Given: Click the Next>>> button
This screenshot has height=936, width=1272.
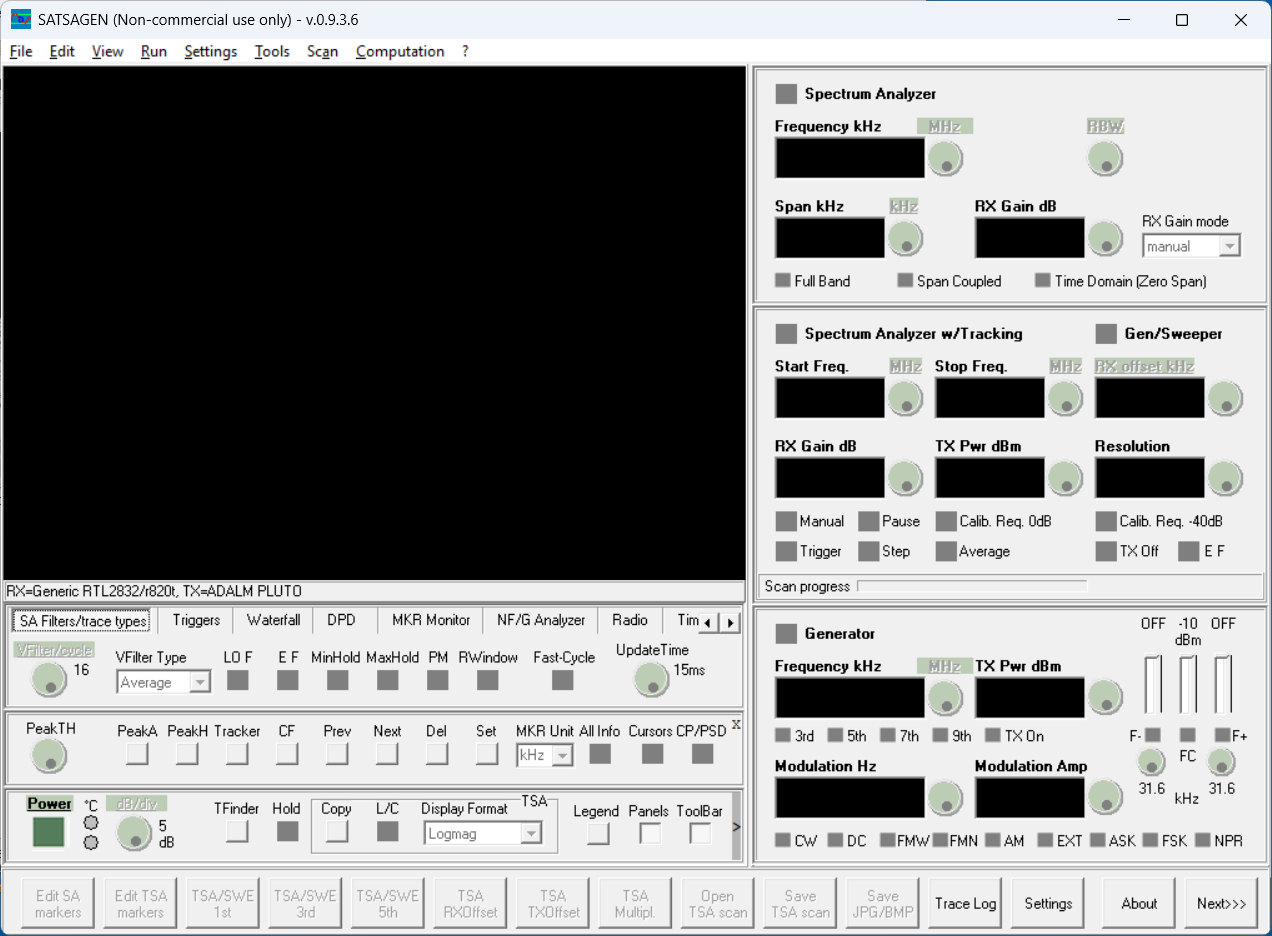Looking at the screenshot, I should pyautogui.click(x=1221, y=904).
